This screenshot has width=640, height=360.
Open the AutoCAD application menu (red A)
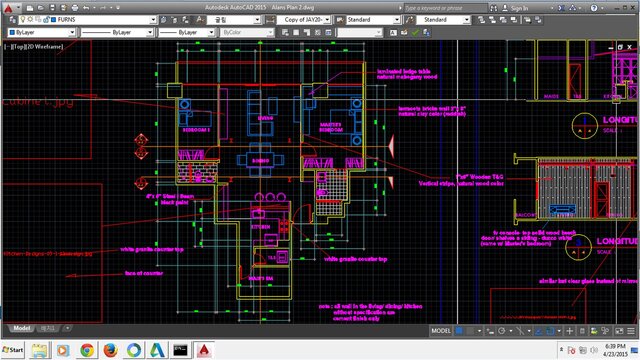point(8,8)
